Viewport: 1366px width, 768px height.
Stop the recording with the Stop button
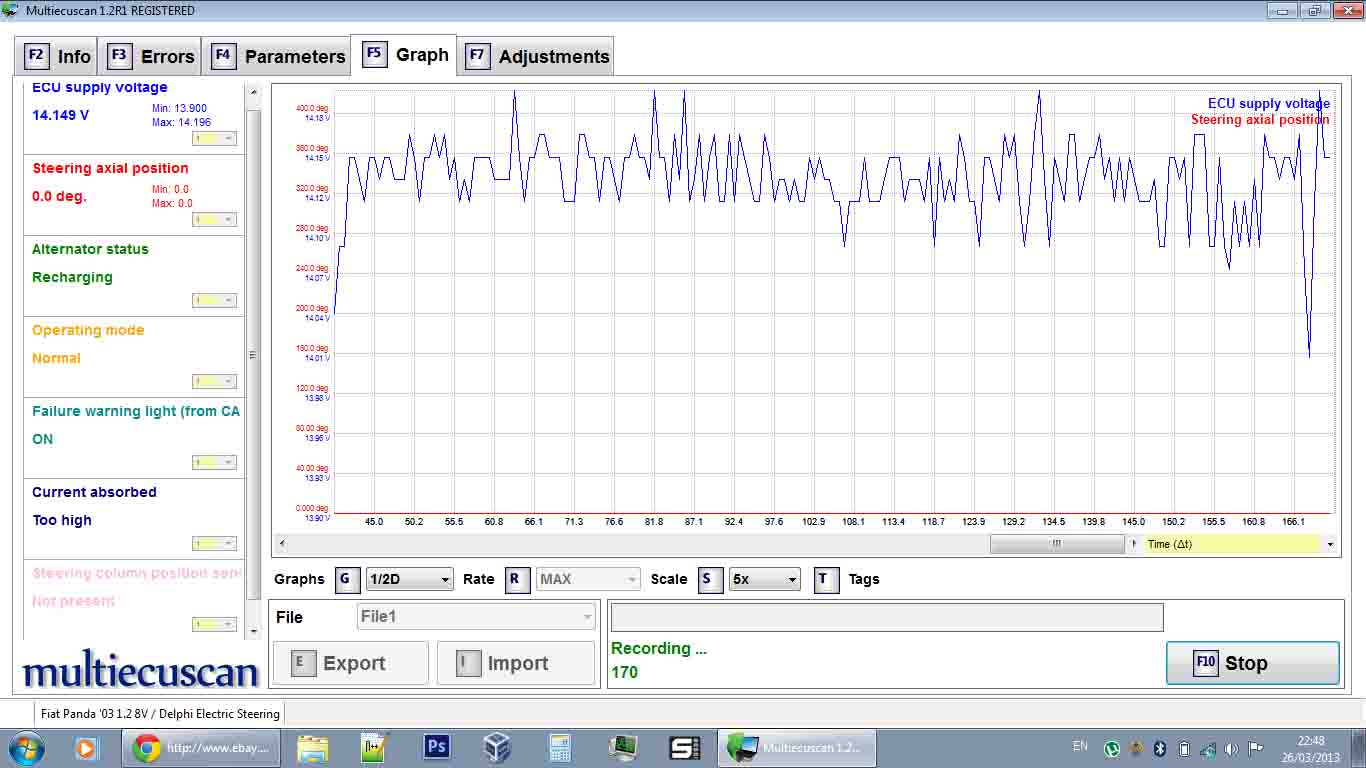click(1252, 663)
